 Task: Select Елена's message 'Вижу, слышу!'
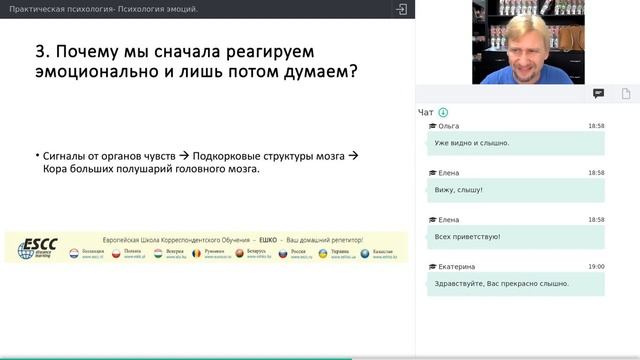coord(516,190)
